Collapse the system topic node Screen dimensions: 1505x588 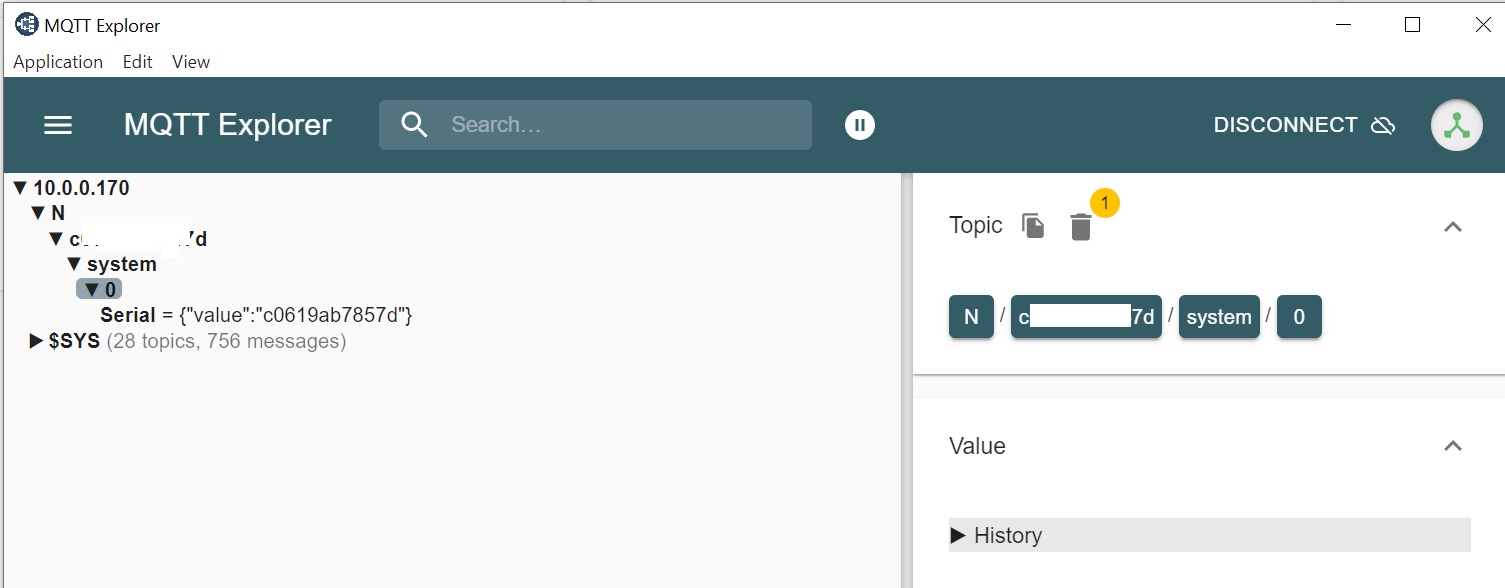pyautogui.click(x=74, y=263)
